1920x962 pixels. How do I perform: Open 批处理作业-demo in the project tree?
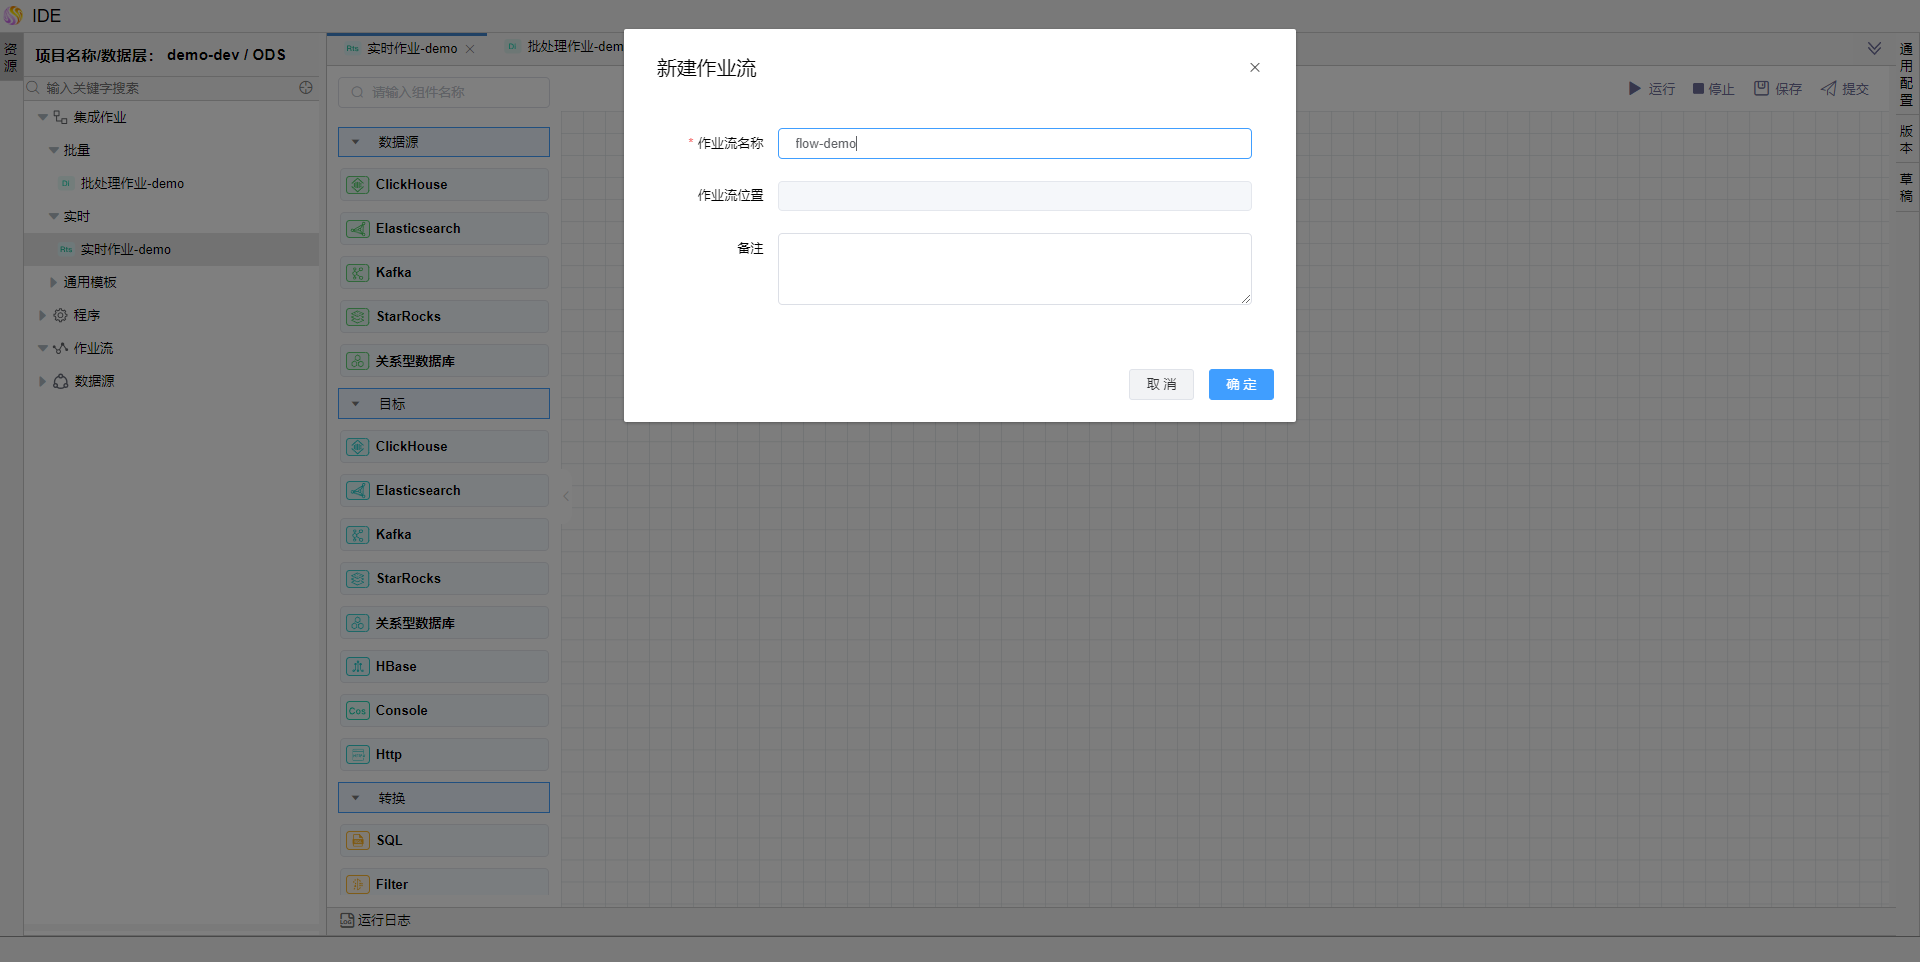(x=132, y=184)
